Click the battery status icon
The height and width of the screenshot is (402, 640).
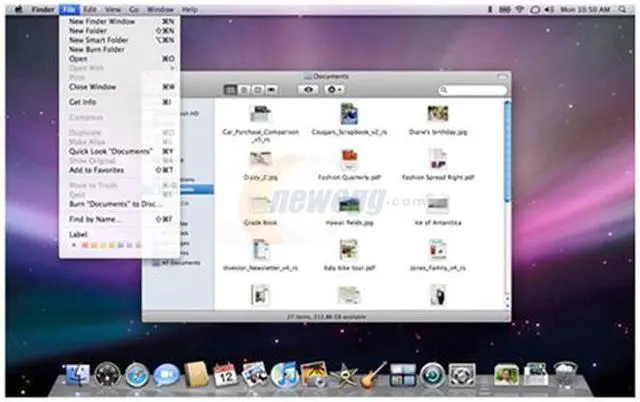[505, 9]
